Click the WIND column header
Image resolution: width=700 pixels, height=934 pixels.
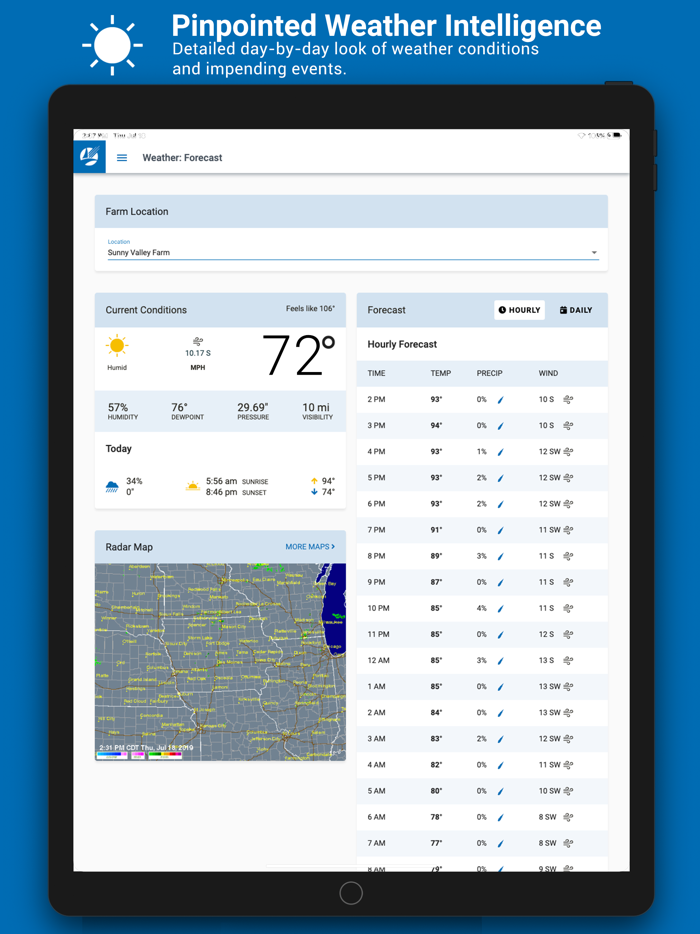pos(548,373)
